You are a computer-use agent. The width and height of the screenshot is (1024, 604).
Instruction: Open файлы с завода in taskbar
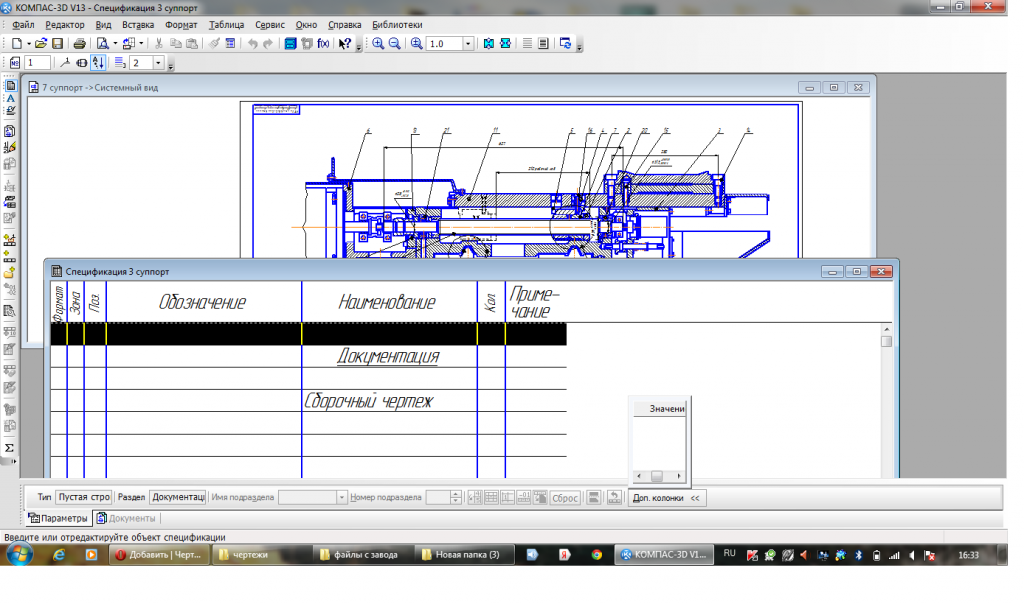tap(365, 554)
